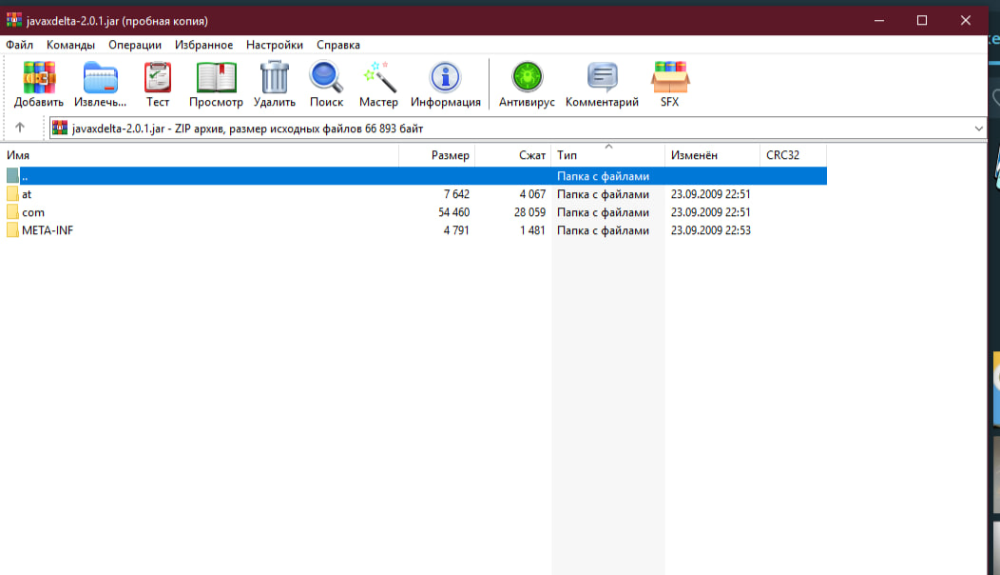Viewport: 1000px width, 575px height.
Task: Click the parent folder '..' icon
Action: 13,176
